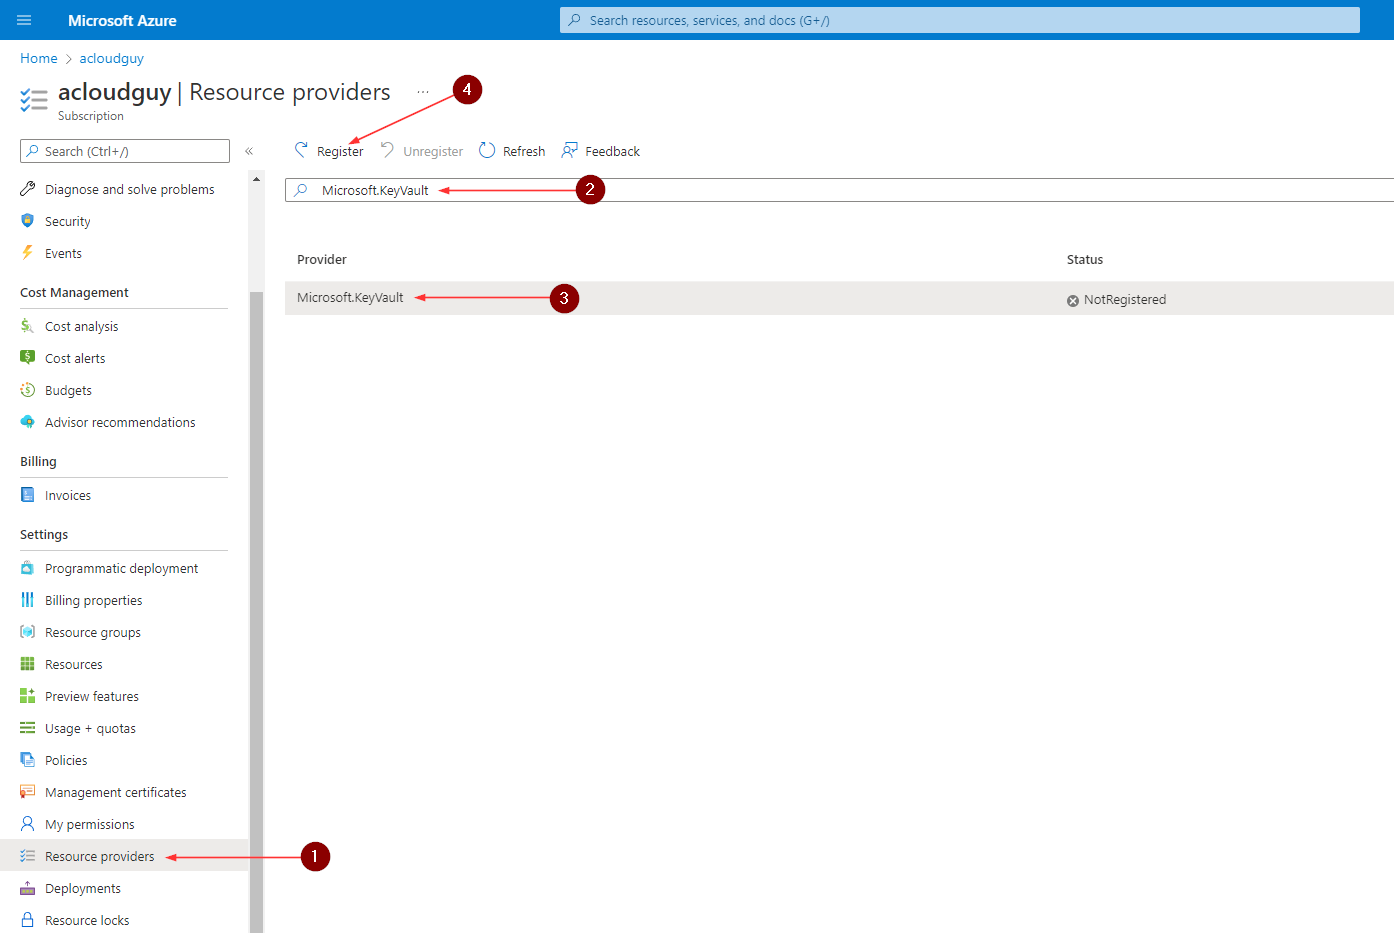Select Security in the sidebar

67,220
